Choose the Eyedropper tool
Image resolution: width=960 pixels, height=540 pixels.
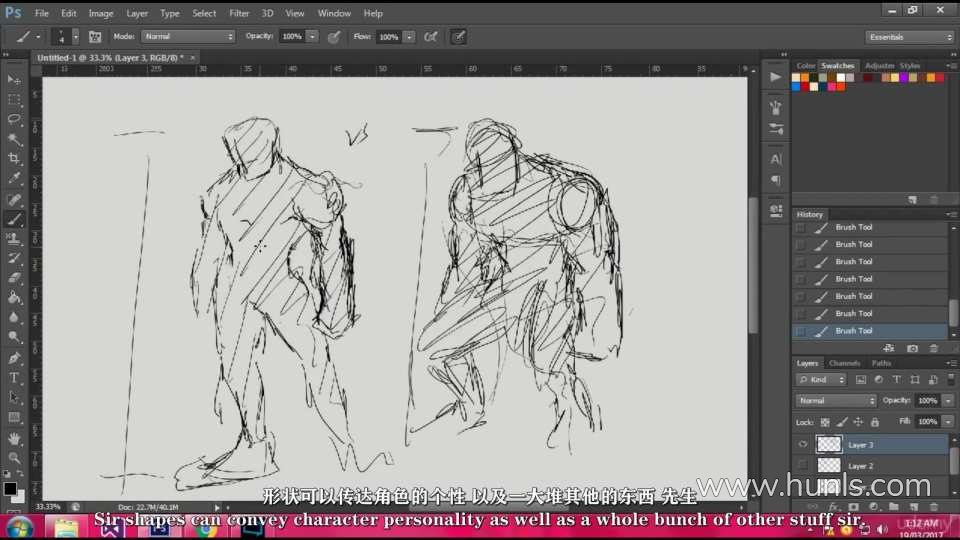coord(14,179)
